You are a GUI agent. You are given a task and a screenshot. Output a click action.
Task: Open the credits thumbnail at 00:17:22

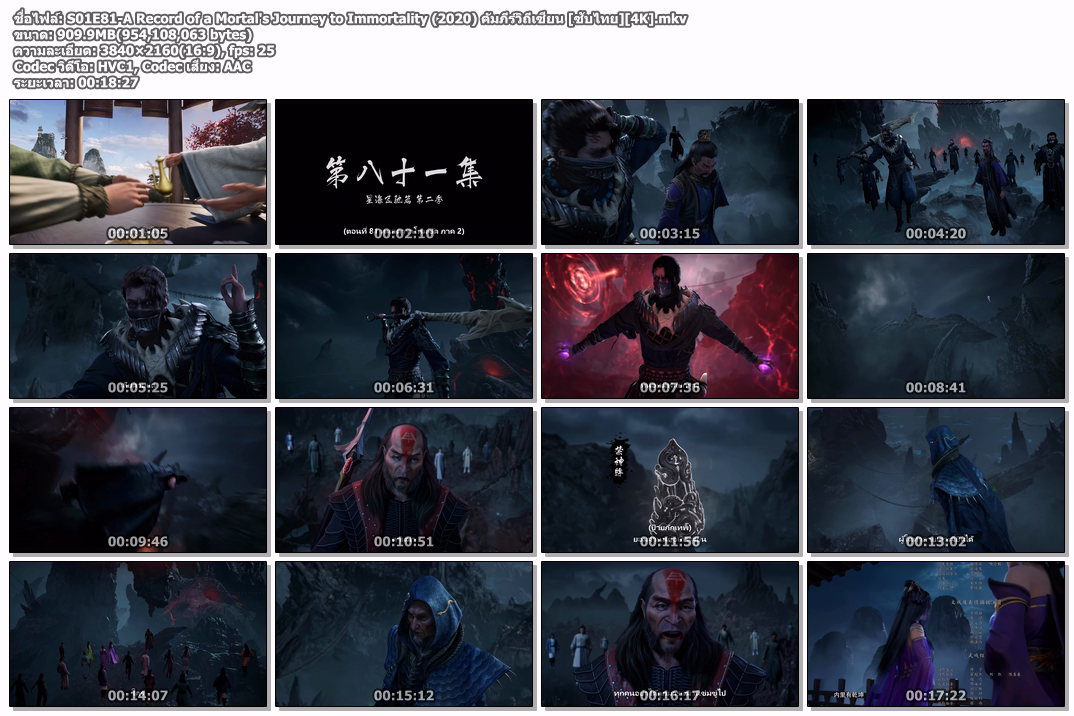[x=936, y=634]
